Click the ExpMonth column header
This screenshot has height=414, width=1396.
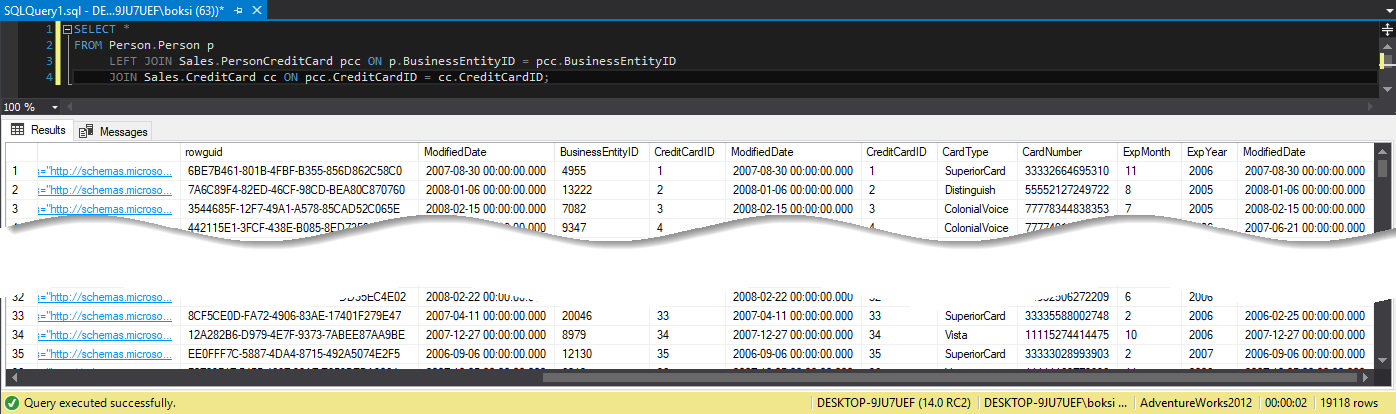coord(1150,151)
